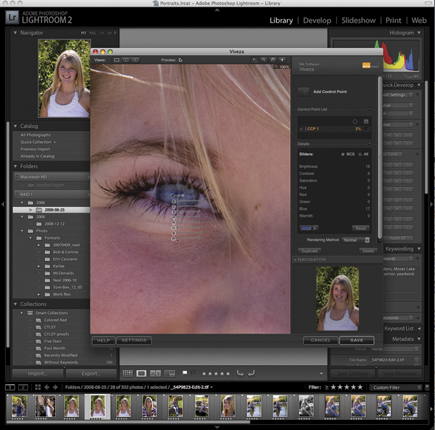Click the selection arrow tool in Viveza toolbar
The image size is (435, 430).
coord(254,60)
